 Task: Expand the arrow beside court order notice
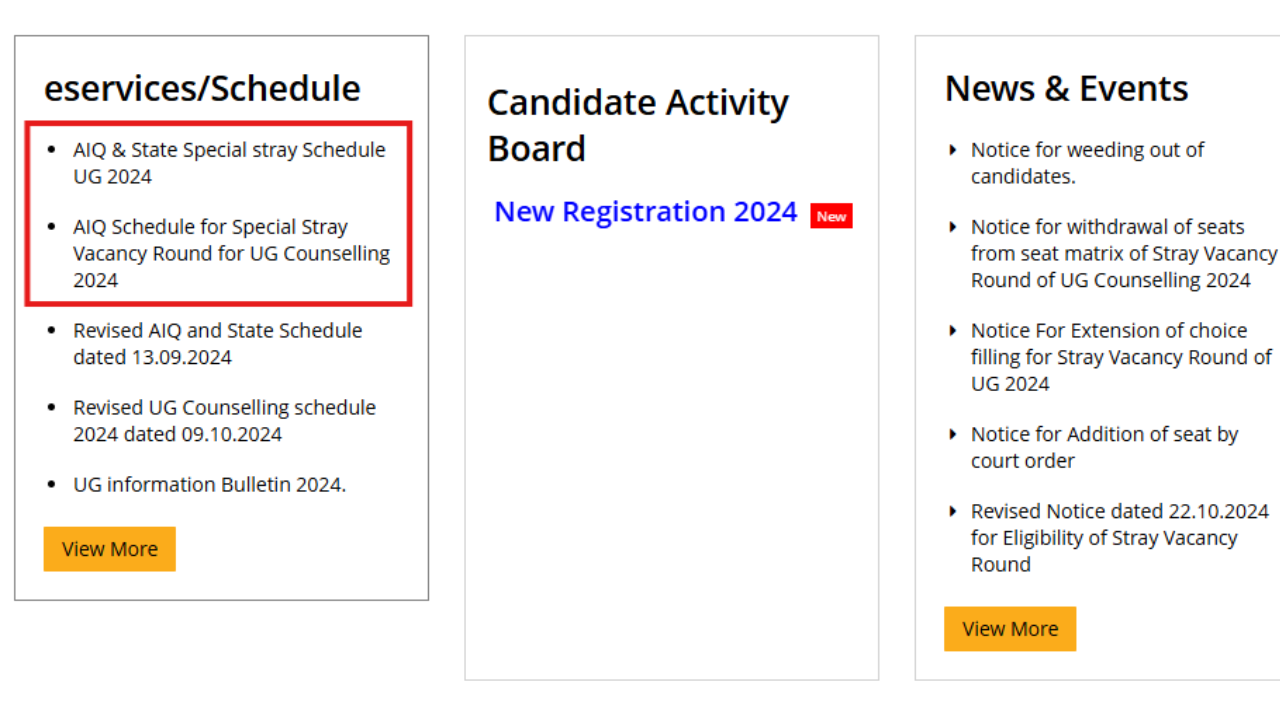tap(951, 434)
